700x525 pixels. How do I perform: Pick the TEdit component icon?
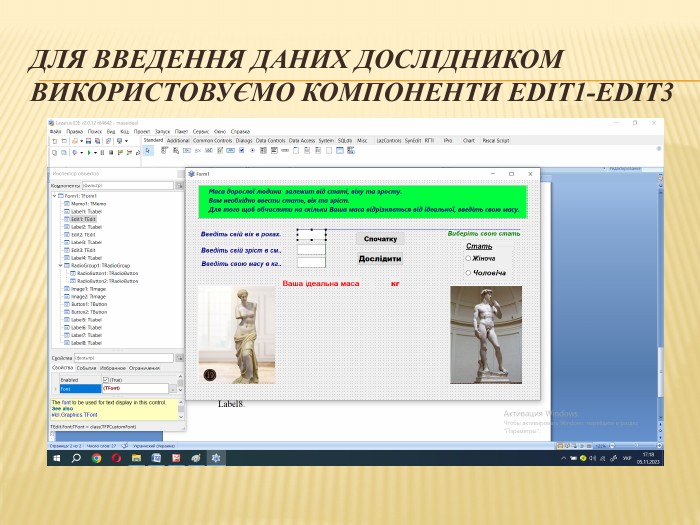[x=208, y=151]
